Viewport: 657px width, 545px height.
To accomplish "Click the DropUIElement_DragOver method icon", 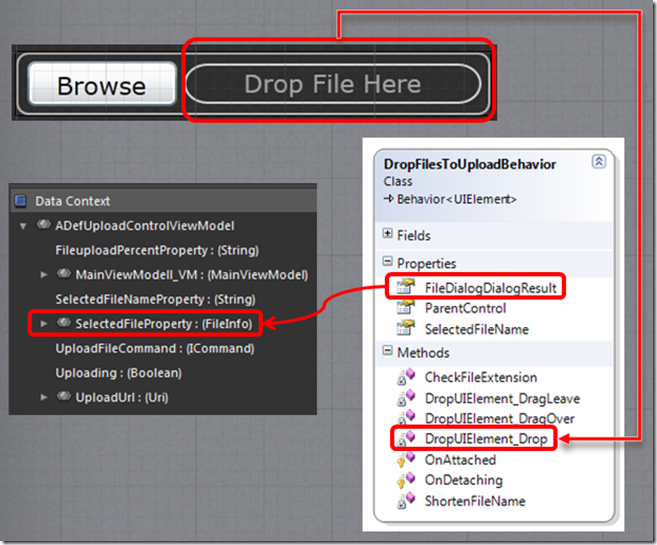I will tap(406, 417).
